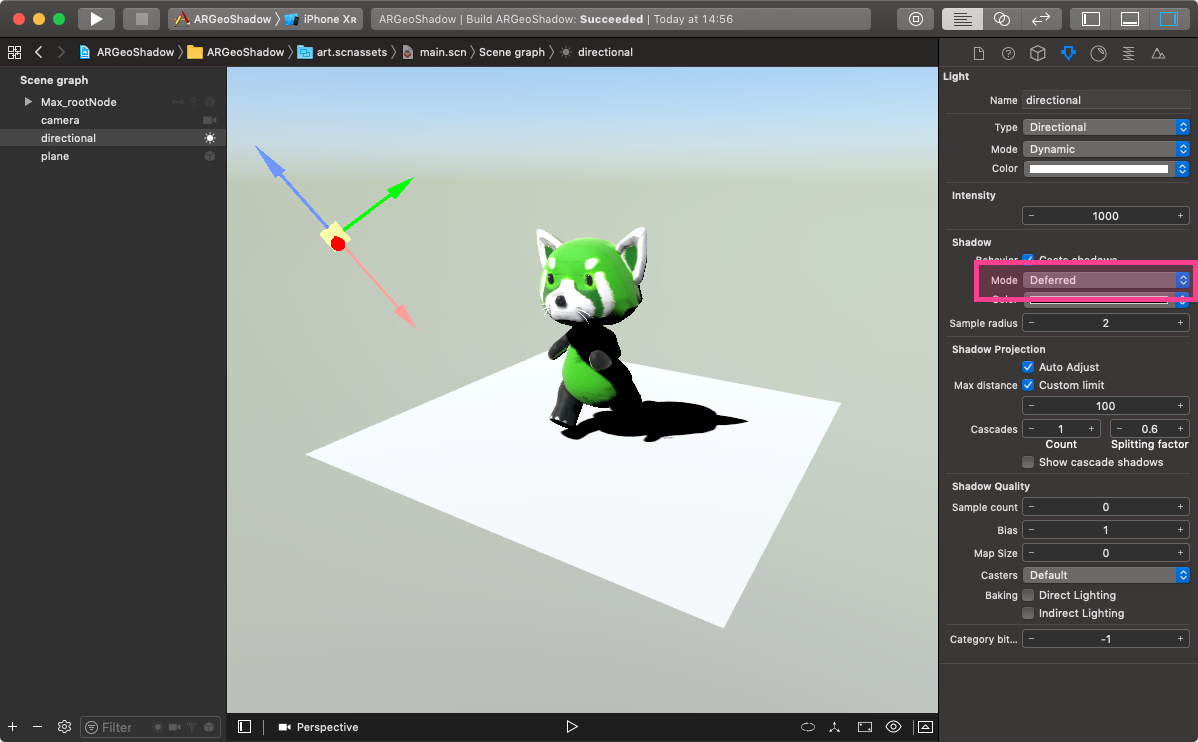The image size is (1198, 742).
Task: Open the light Color swatch
Action: 1099,169
